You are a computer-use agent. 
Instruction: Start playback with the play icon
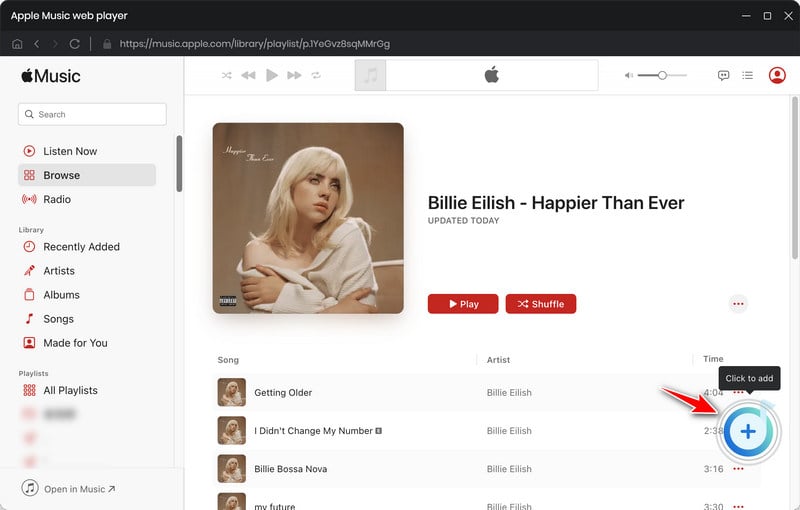(x=271, y=75)
